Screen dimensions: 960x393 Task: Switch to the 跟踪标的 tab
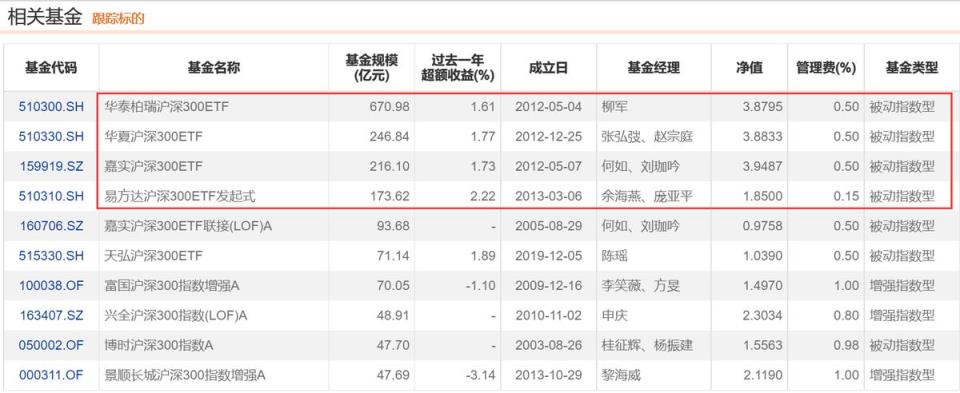(118, 18)
